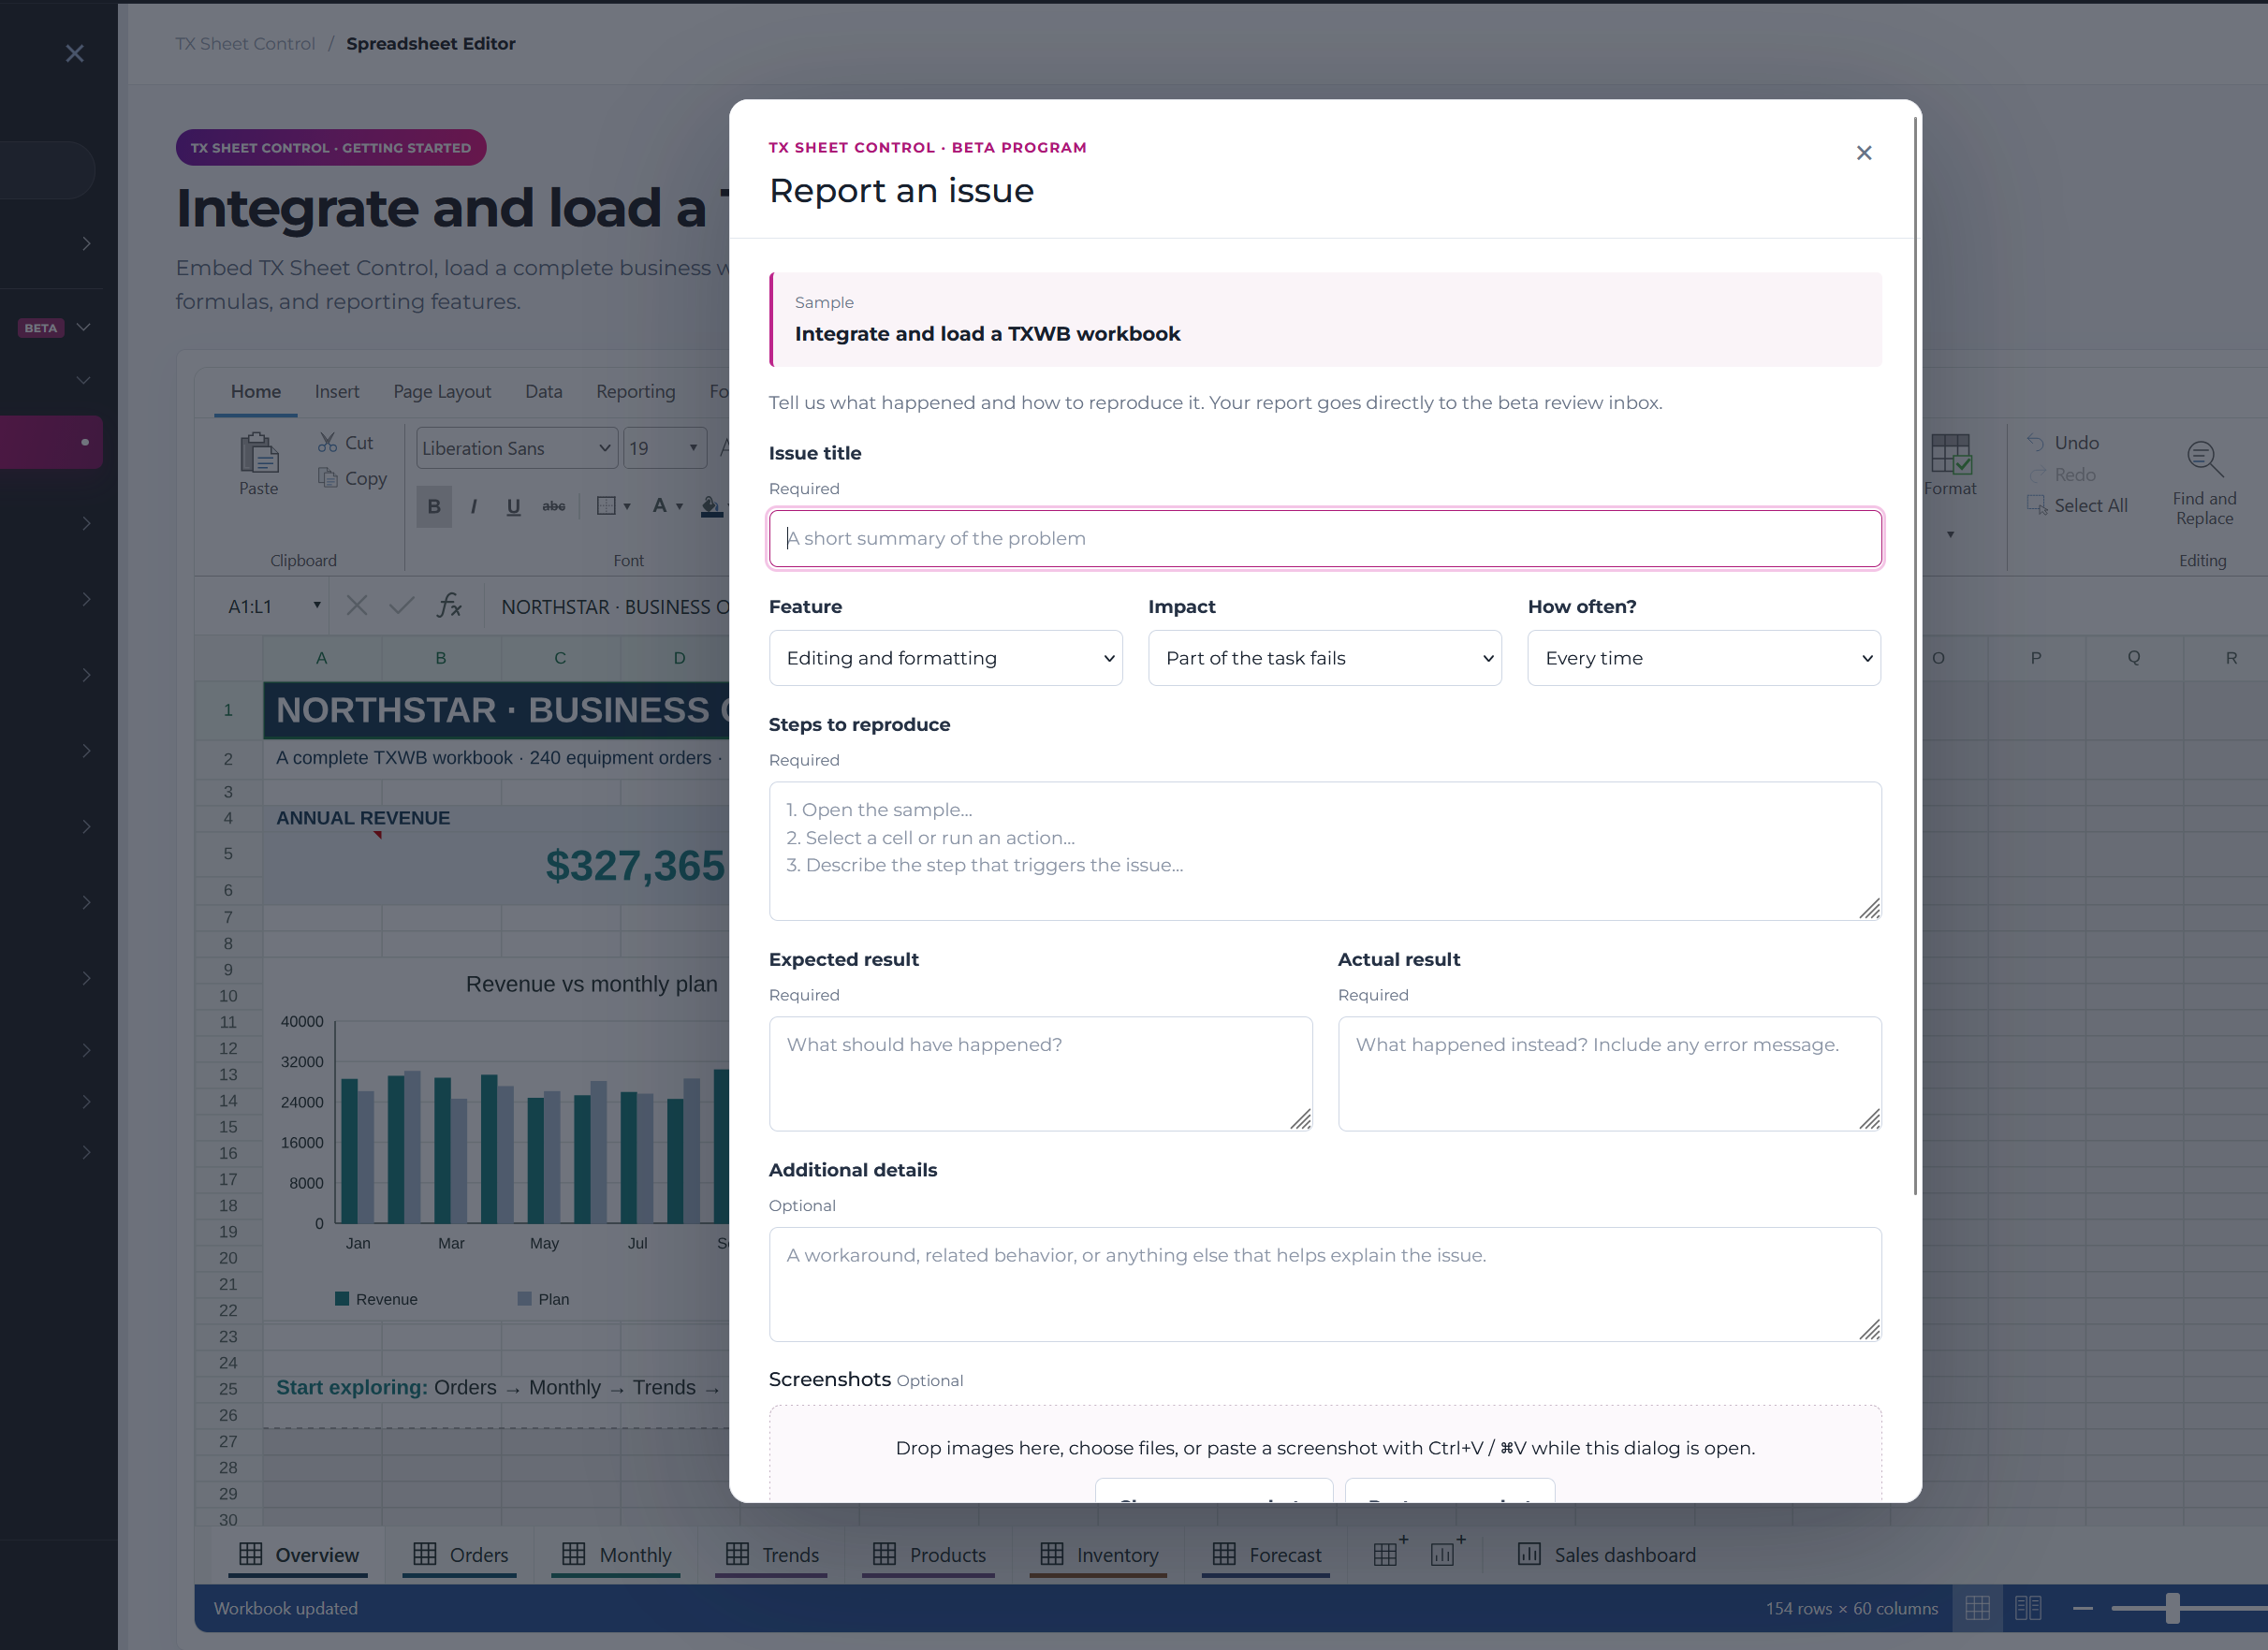The width and height of the screenshot is (2268, 1650).
Task: Open the How often dropdown
Action: pos(1703,658)
